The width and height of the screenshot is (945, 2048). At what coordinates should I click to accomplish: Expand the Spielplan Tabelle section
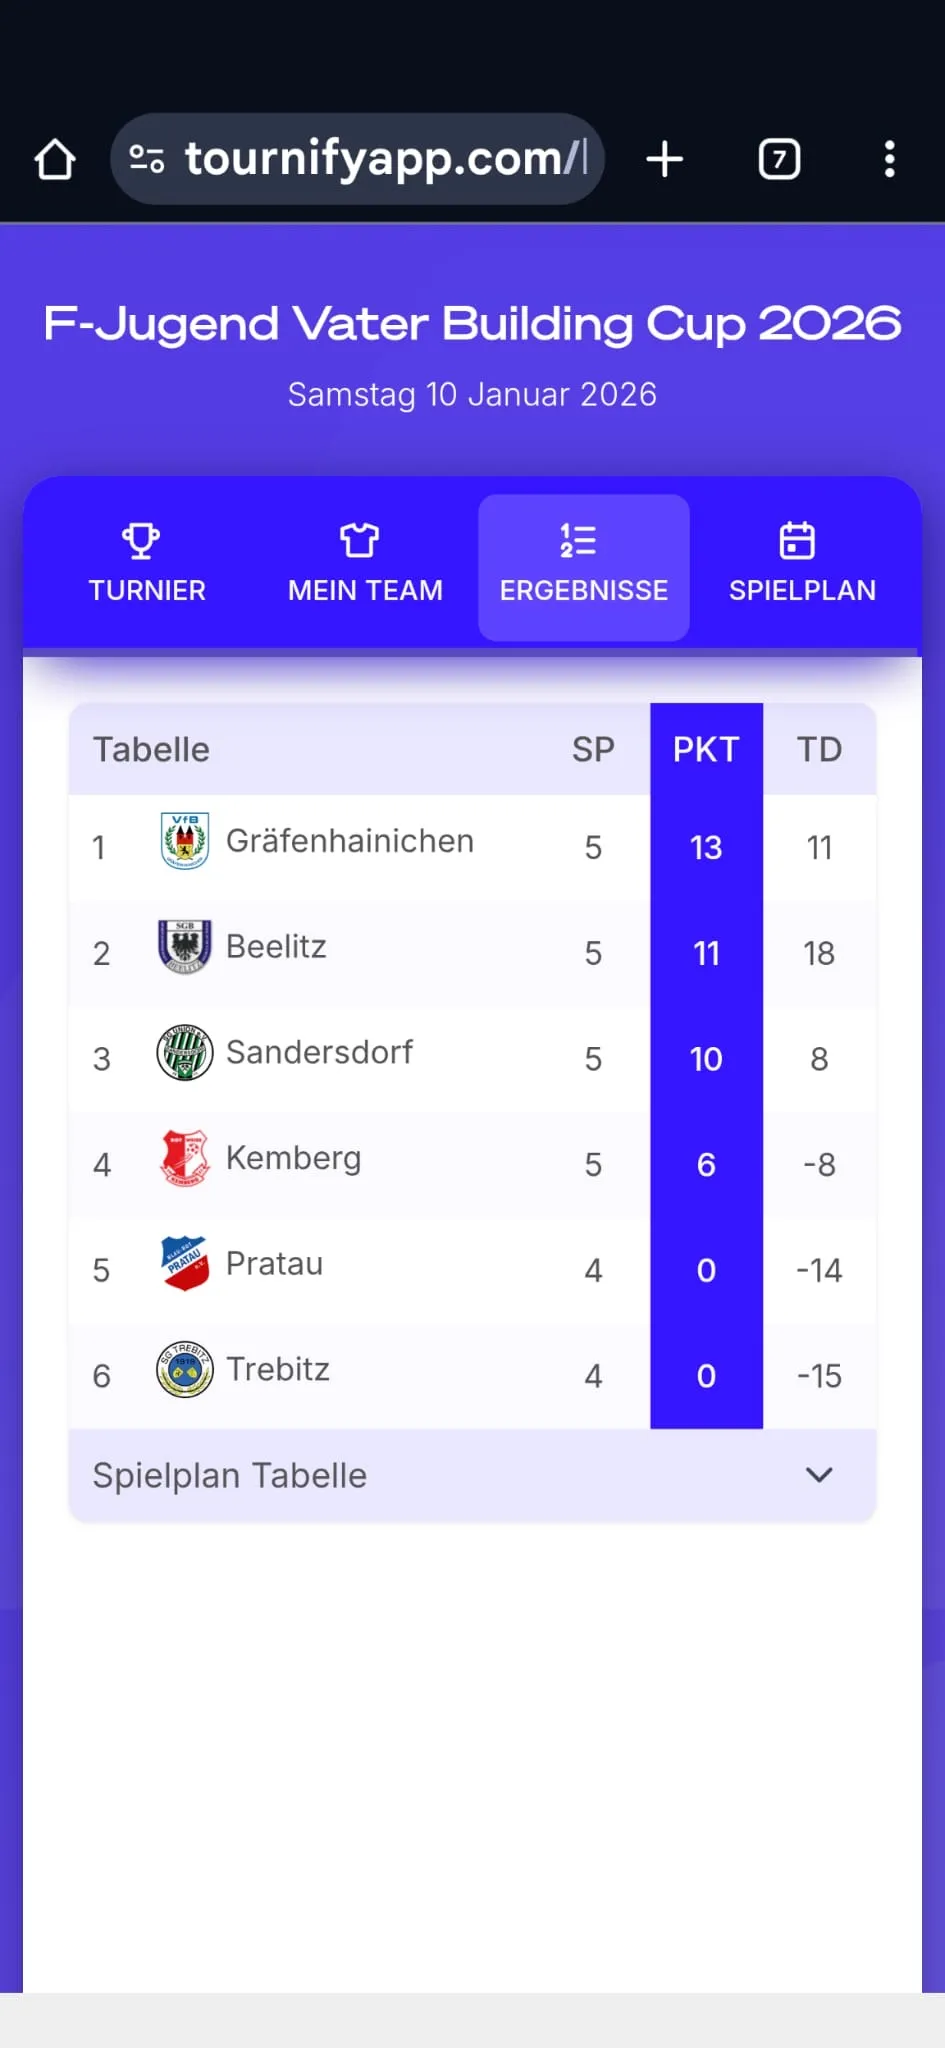[230, 1476]
